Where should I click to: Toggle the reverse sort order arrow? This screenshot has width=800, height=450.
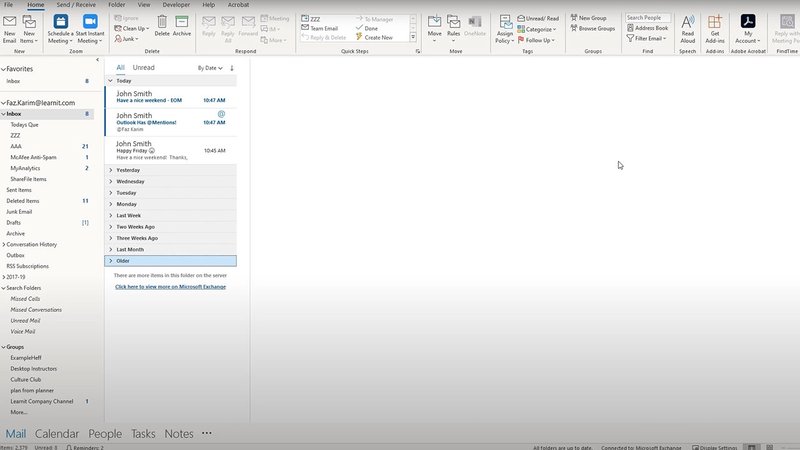232,68
